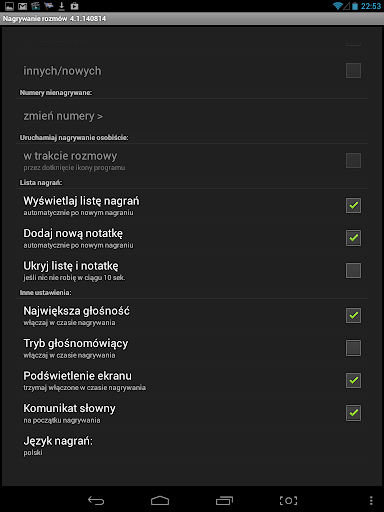Tap the Wi-Fi signal status icon

pos(338,6)
